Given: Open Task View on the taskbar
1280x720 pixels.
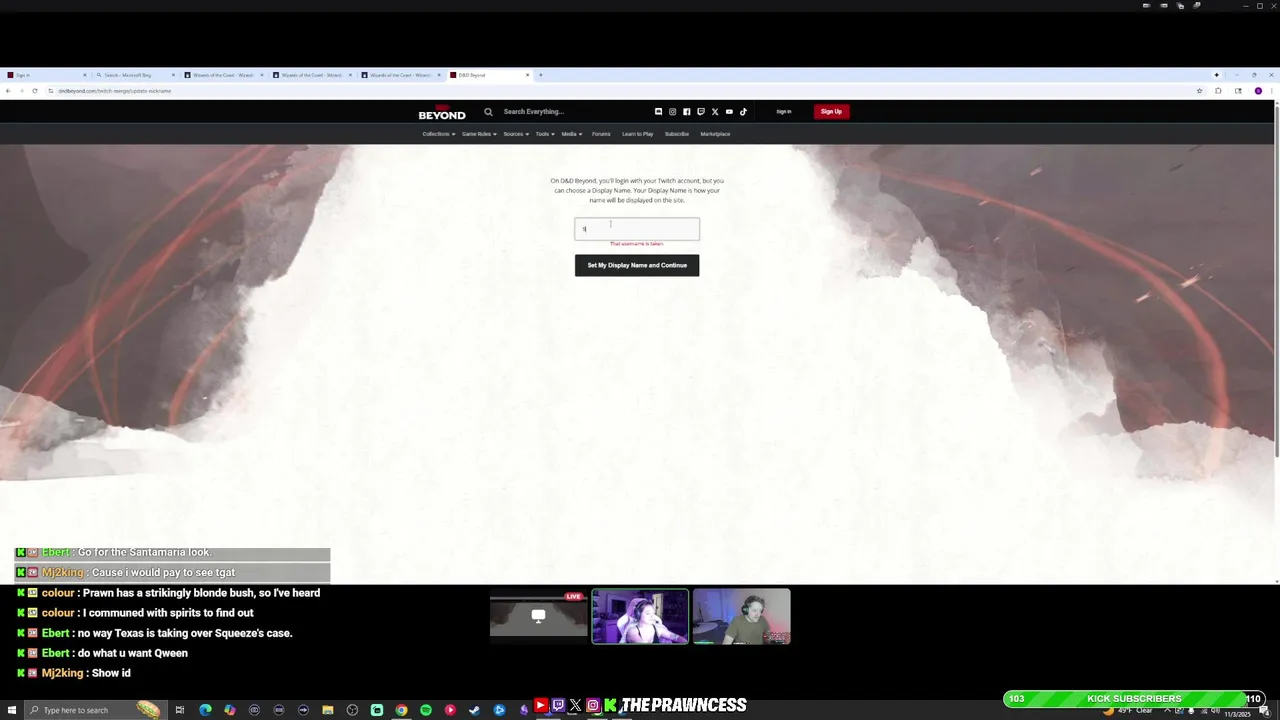Looking at the screenshot, I should point(180,710).
